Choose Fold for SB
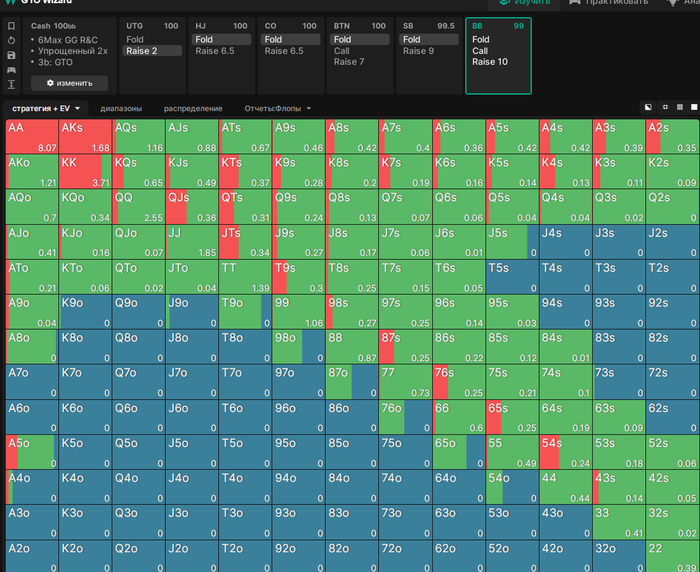 (429, 40)
